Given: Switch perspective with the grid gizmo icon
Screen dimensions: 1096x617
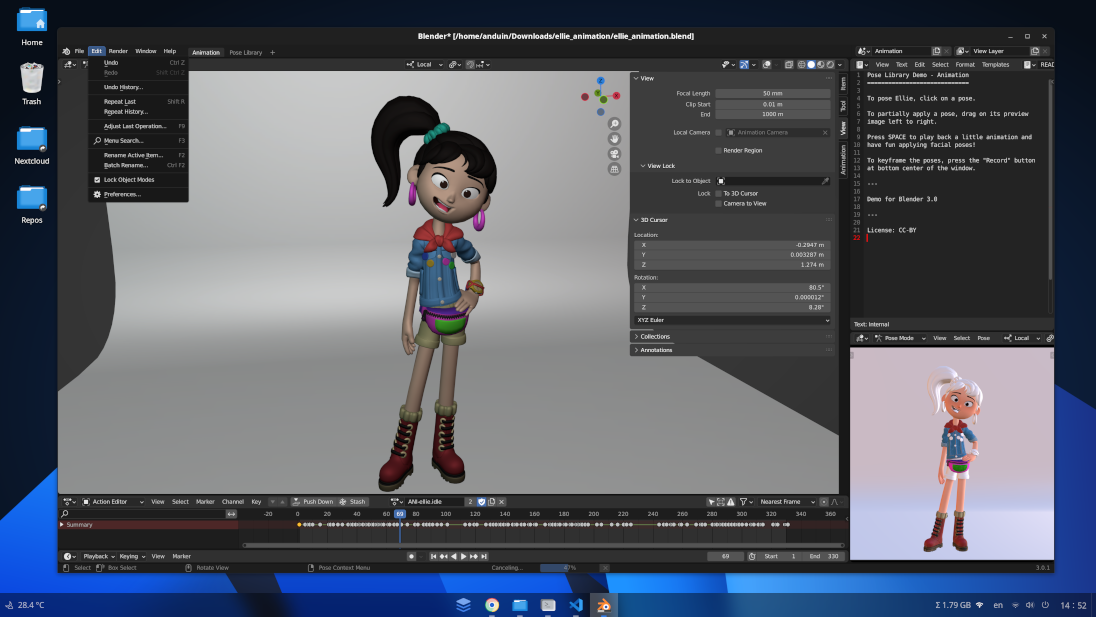Looking at the screenshot, I should 614,169.
